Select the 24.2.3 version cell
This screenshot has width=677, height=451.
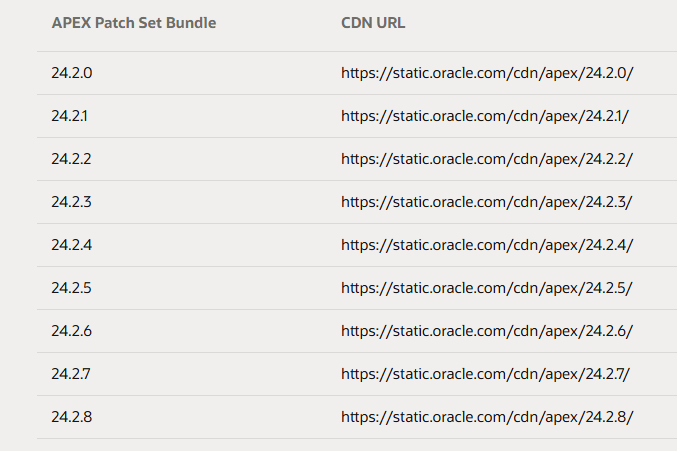(x=71, y=202)
